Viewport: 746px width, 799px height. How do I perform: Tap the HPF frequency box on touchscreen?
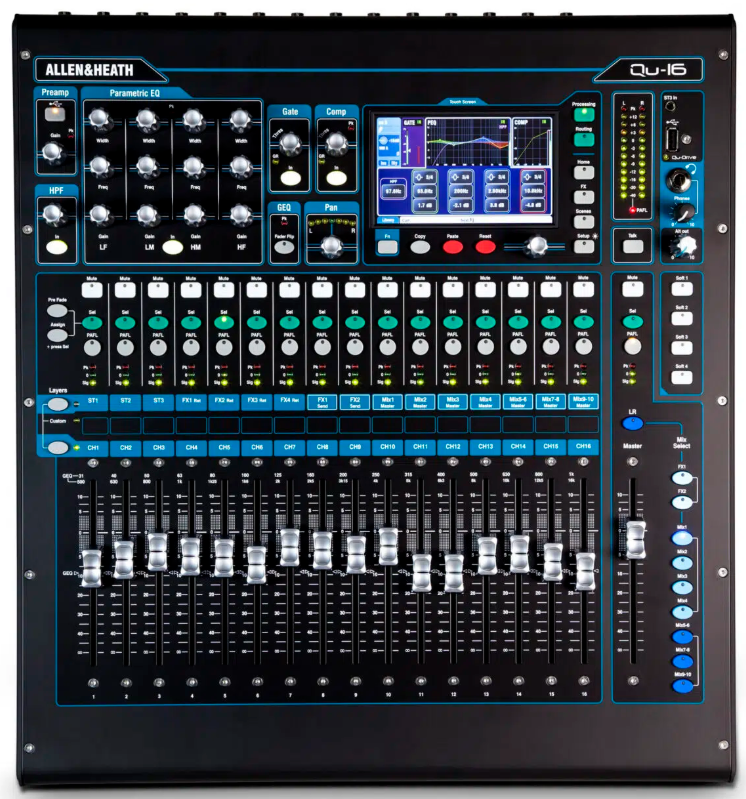[392, 191]
